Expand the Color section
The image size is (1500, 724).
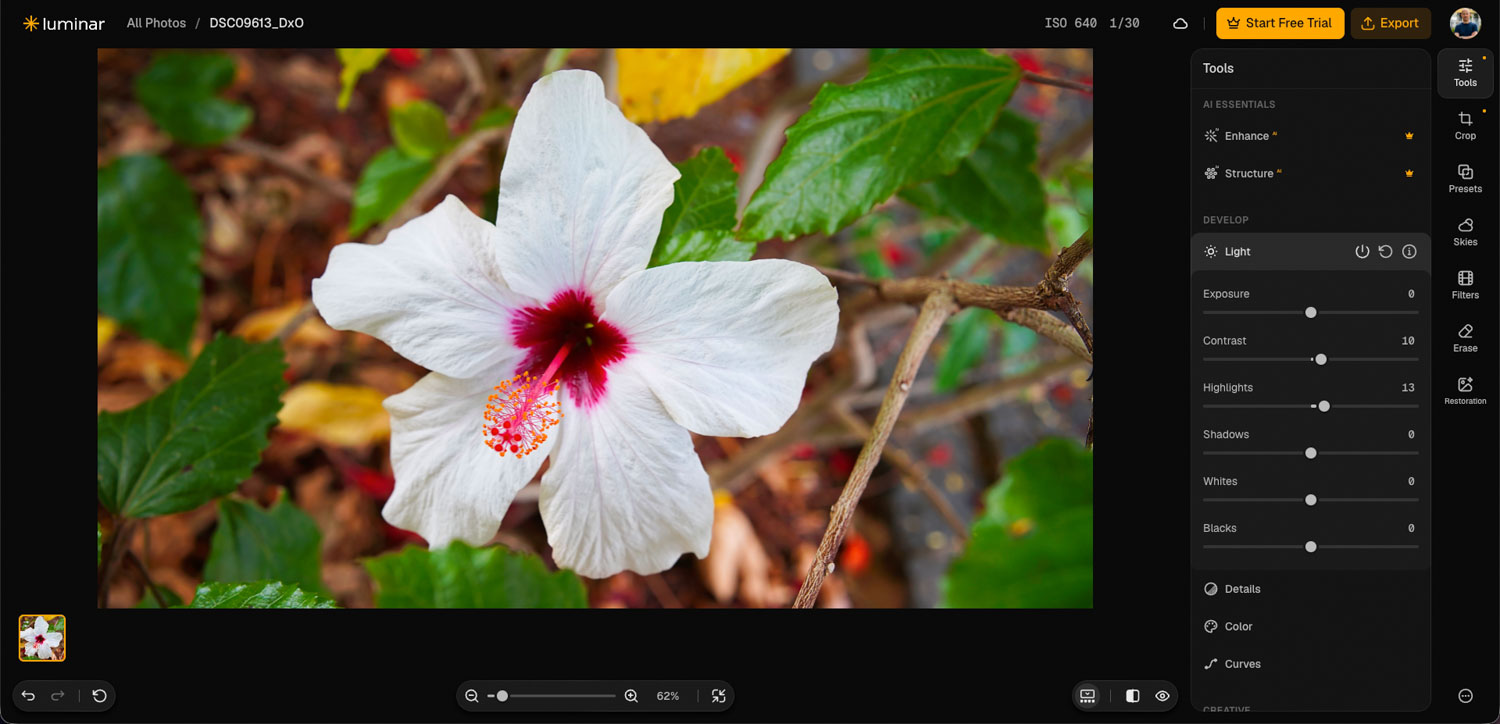tap(1310, 626)
